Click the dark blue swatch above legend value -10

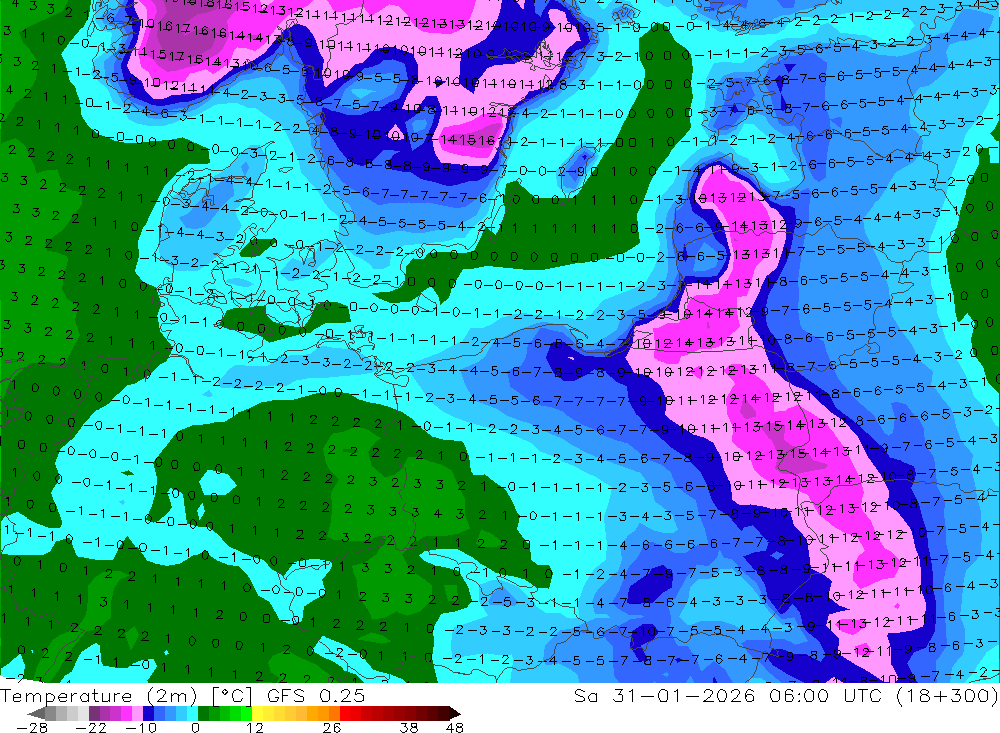tap(148, 713)
